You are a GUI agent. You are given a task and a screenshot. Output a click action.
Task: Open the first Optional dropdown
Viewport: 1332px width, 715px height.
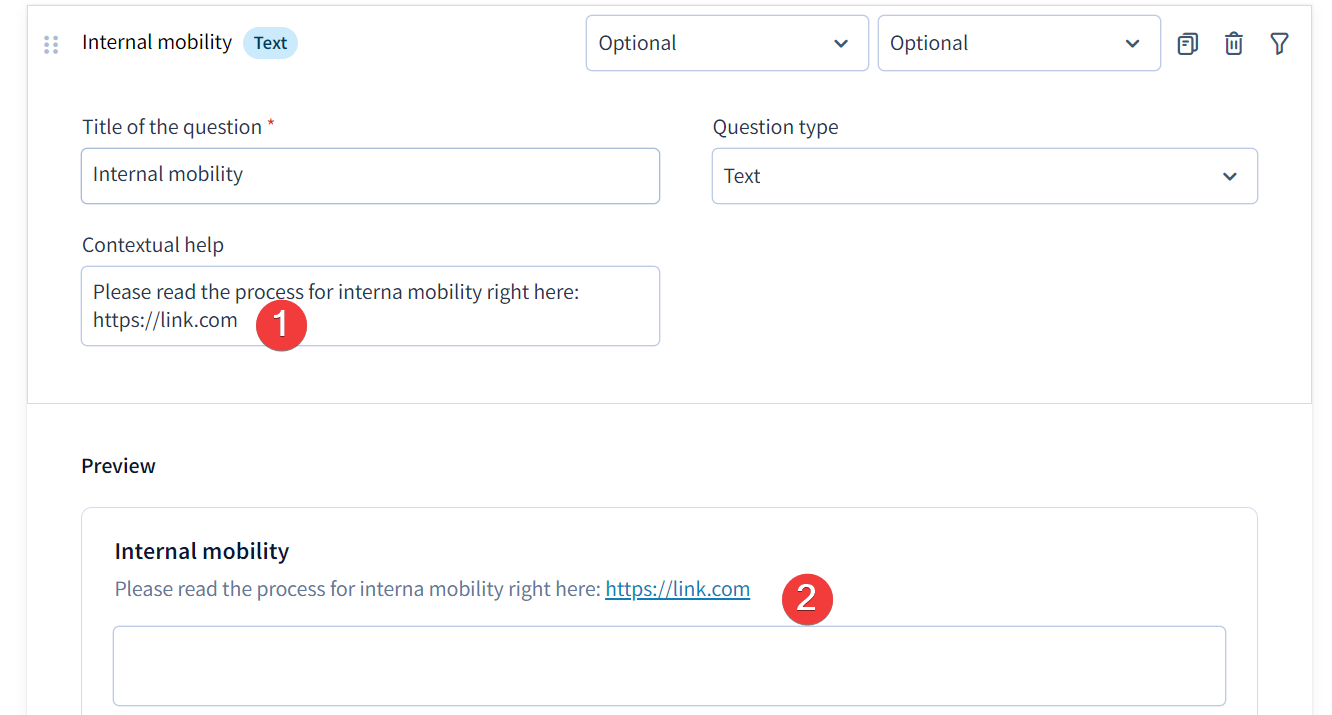tap(727, 43)
